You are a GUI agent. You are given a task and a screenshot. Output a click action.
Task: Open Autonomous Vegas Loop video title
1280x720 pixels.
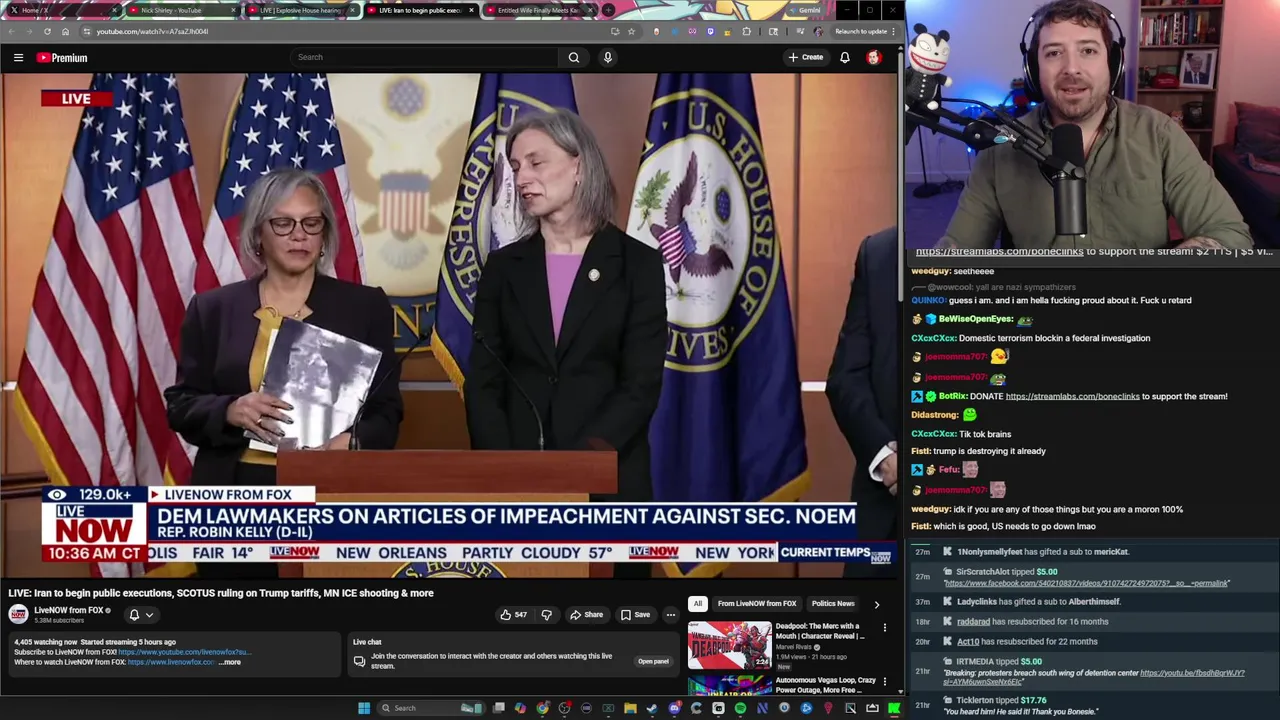tap(825, 685)
